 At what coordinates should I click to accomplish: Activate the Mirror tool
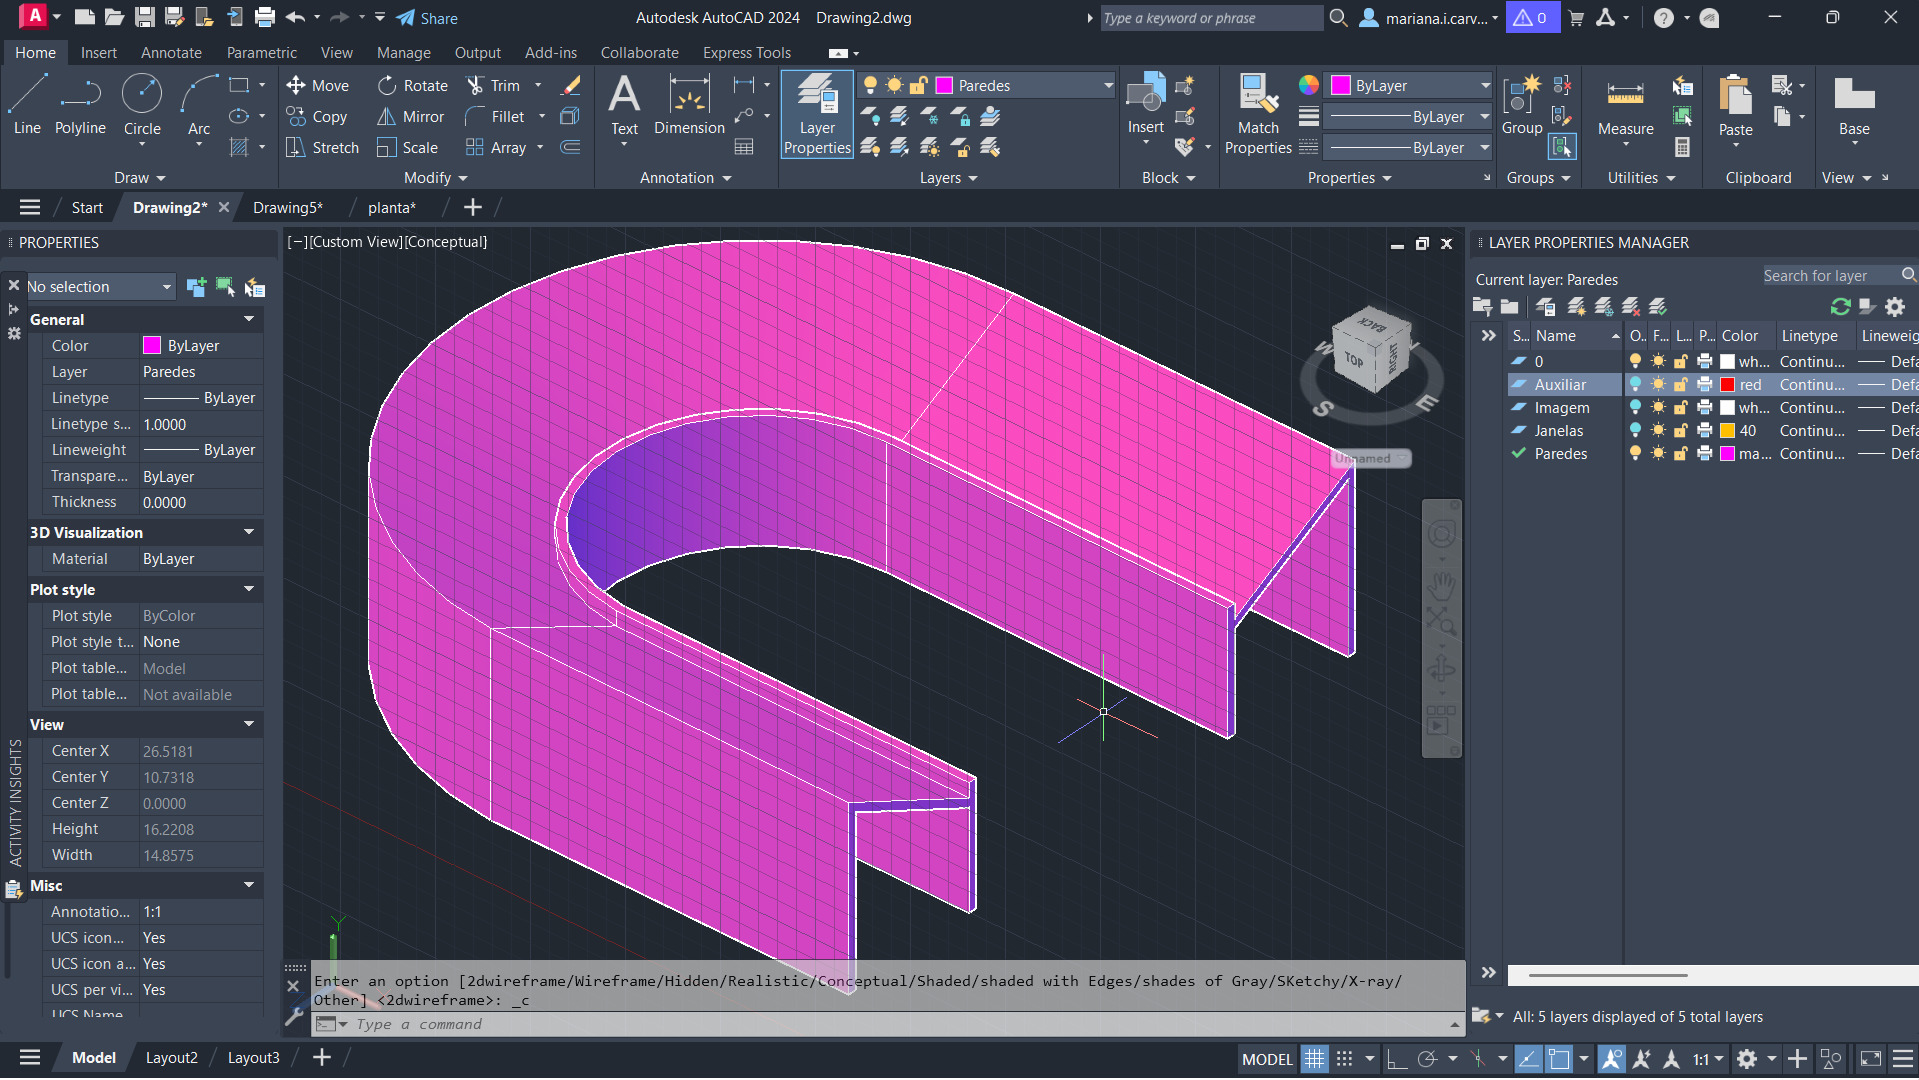pos(410,117)
